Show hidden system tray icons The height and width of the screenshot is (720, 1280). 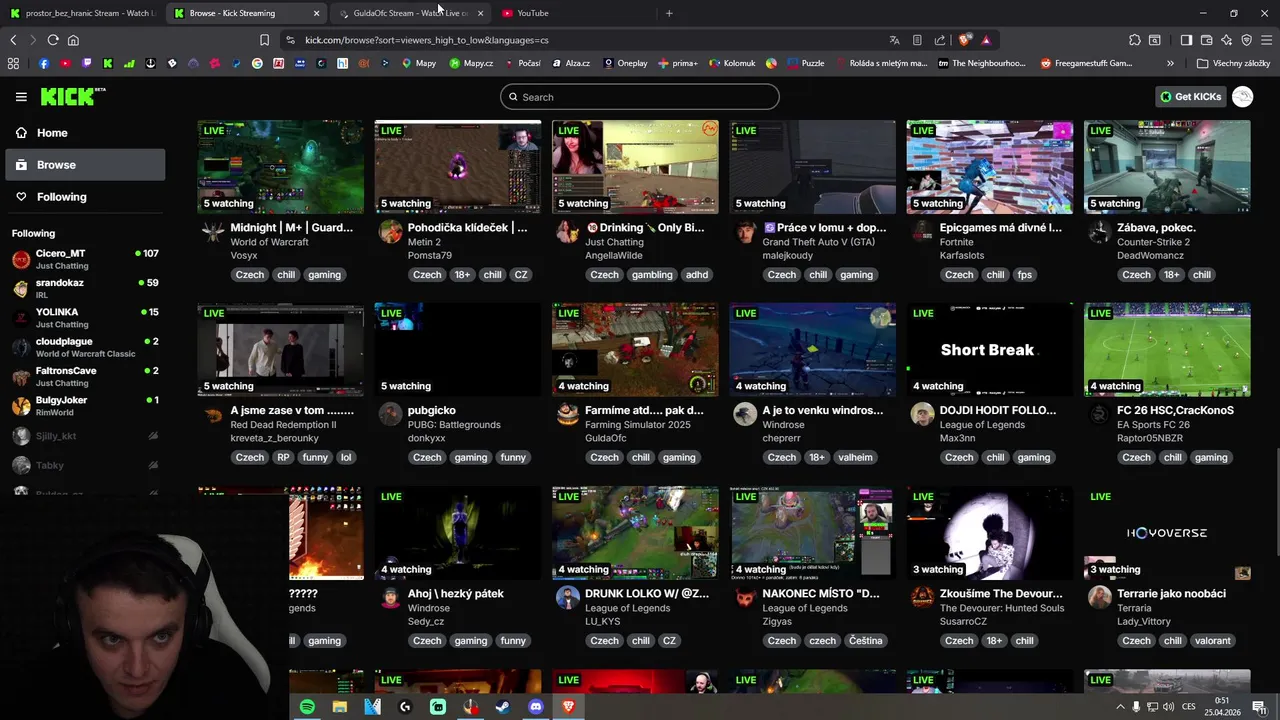pyautogui.click(x=1120, y=707)
